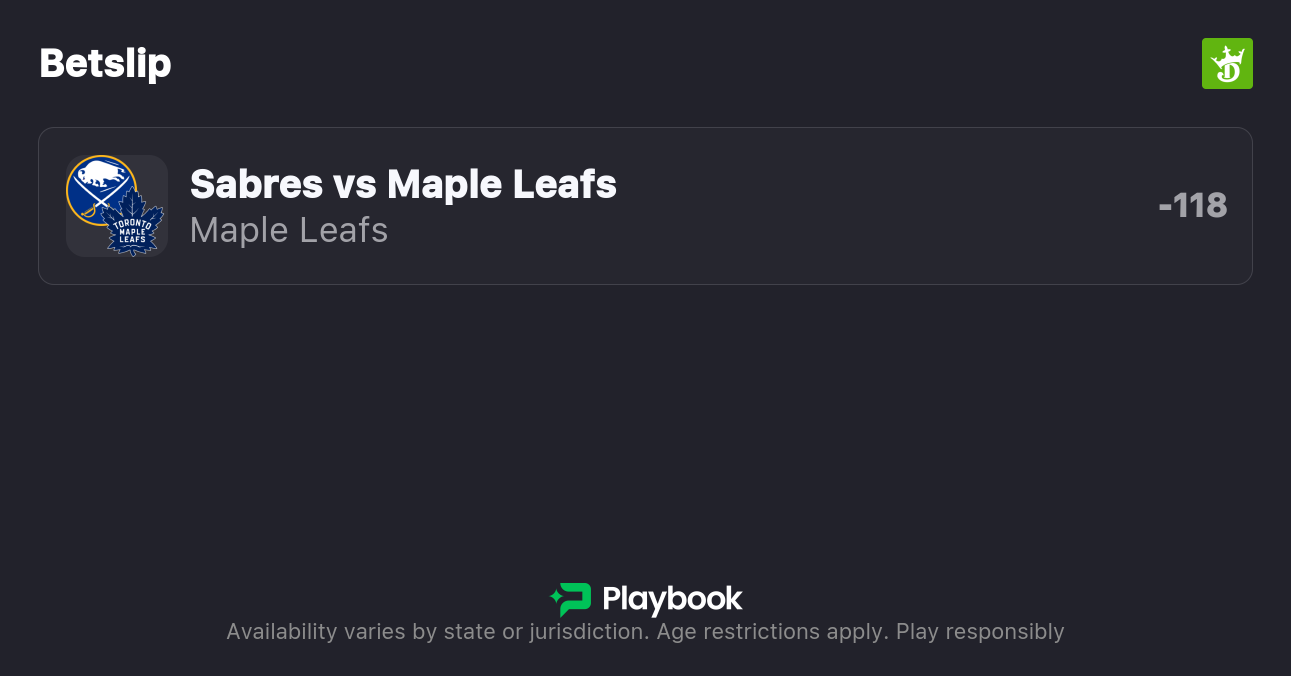Select the Sabres vs Maple Leafs matchup title

(x=402, y=184)
